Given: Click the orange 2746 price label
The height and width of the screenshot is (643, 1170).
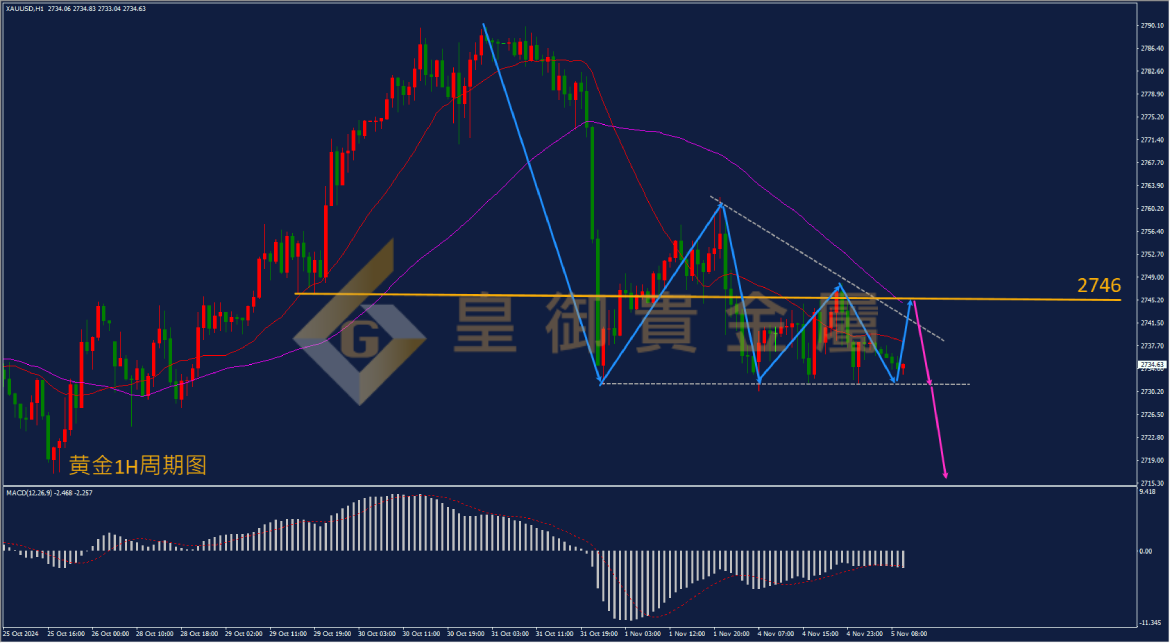Looking at the screenshot, I should coord(1098,285).
